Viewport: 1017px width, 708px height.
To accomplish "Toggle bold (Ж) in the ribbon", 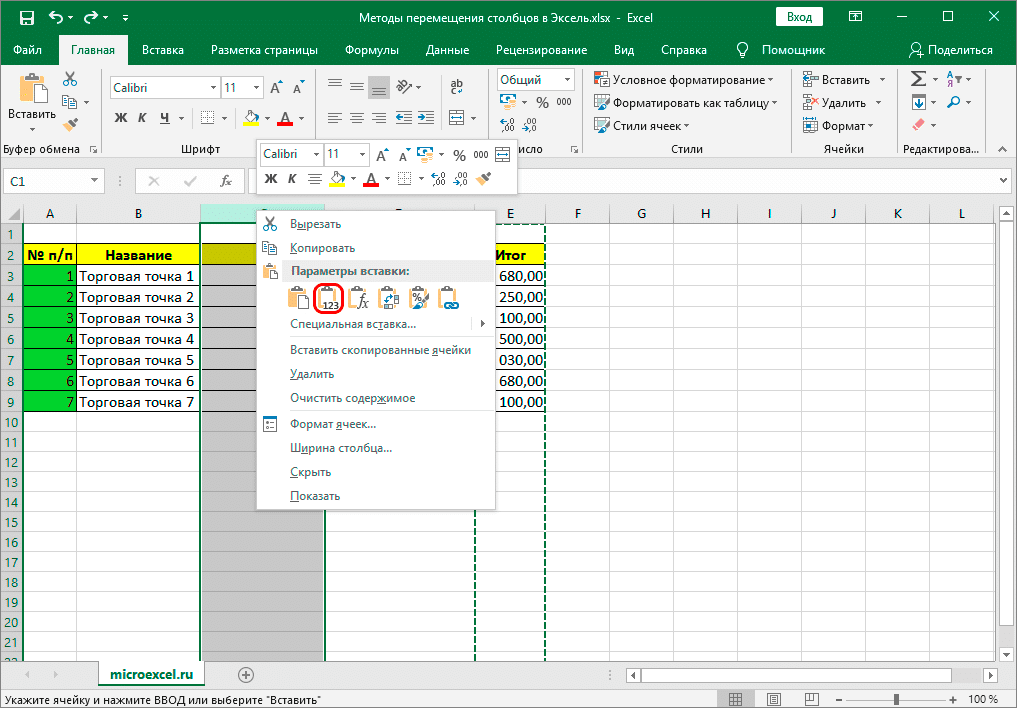I will pos(121,118).
